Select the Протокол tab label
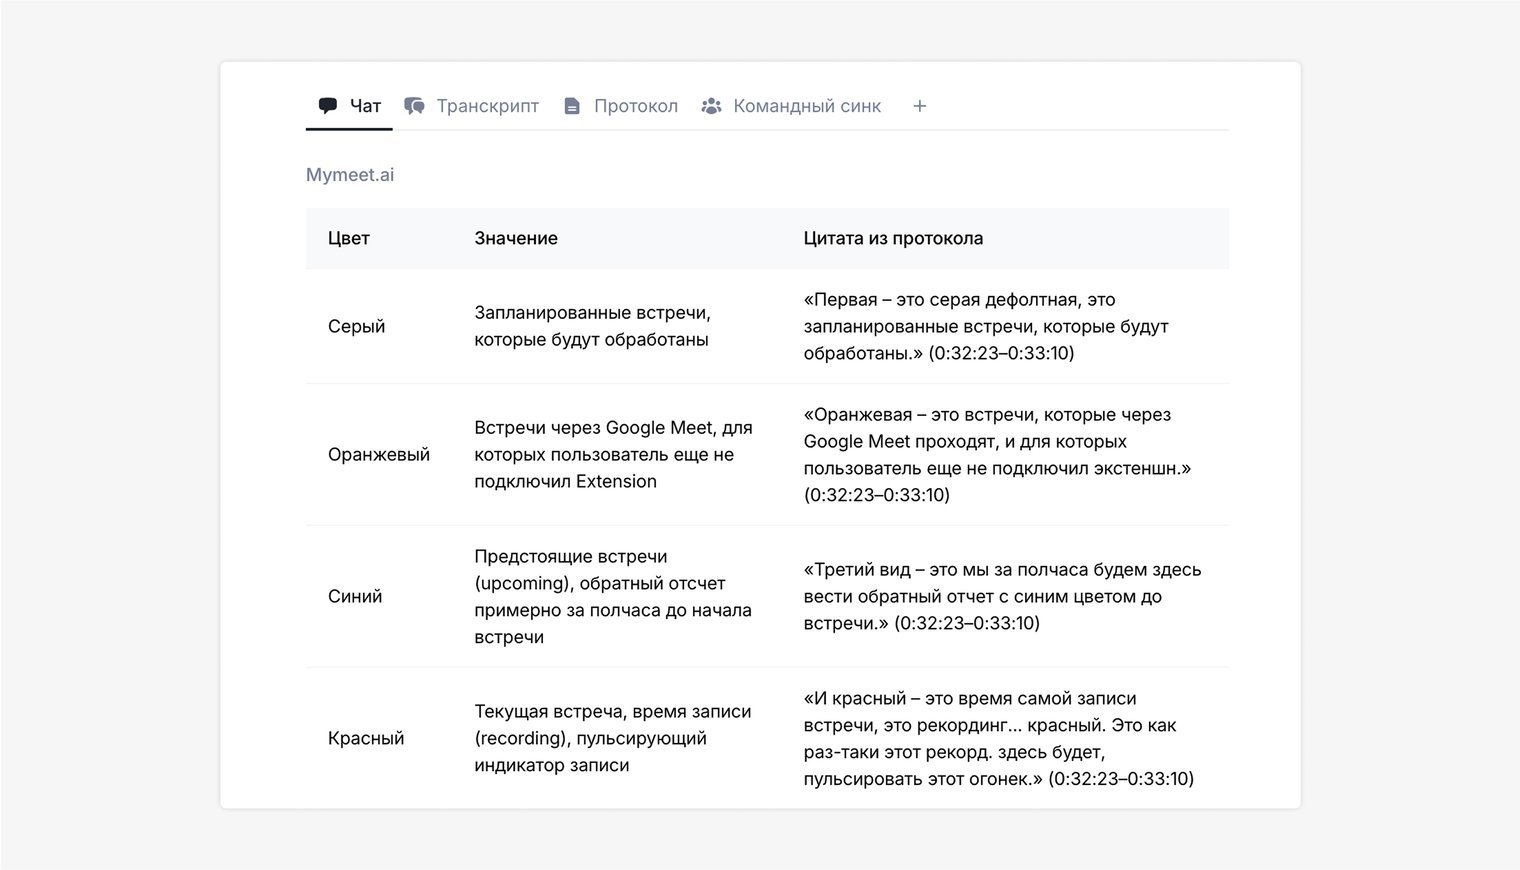The height and width of the screenshot is (870, 1520). click(x=635, y=106)
